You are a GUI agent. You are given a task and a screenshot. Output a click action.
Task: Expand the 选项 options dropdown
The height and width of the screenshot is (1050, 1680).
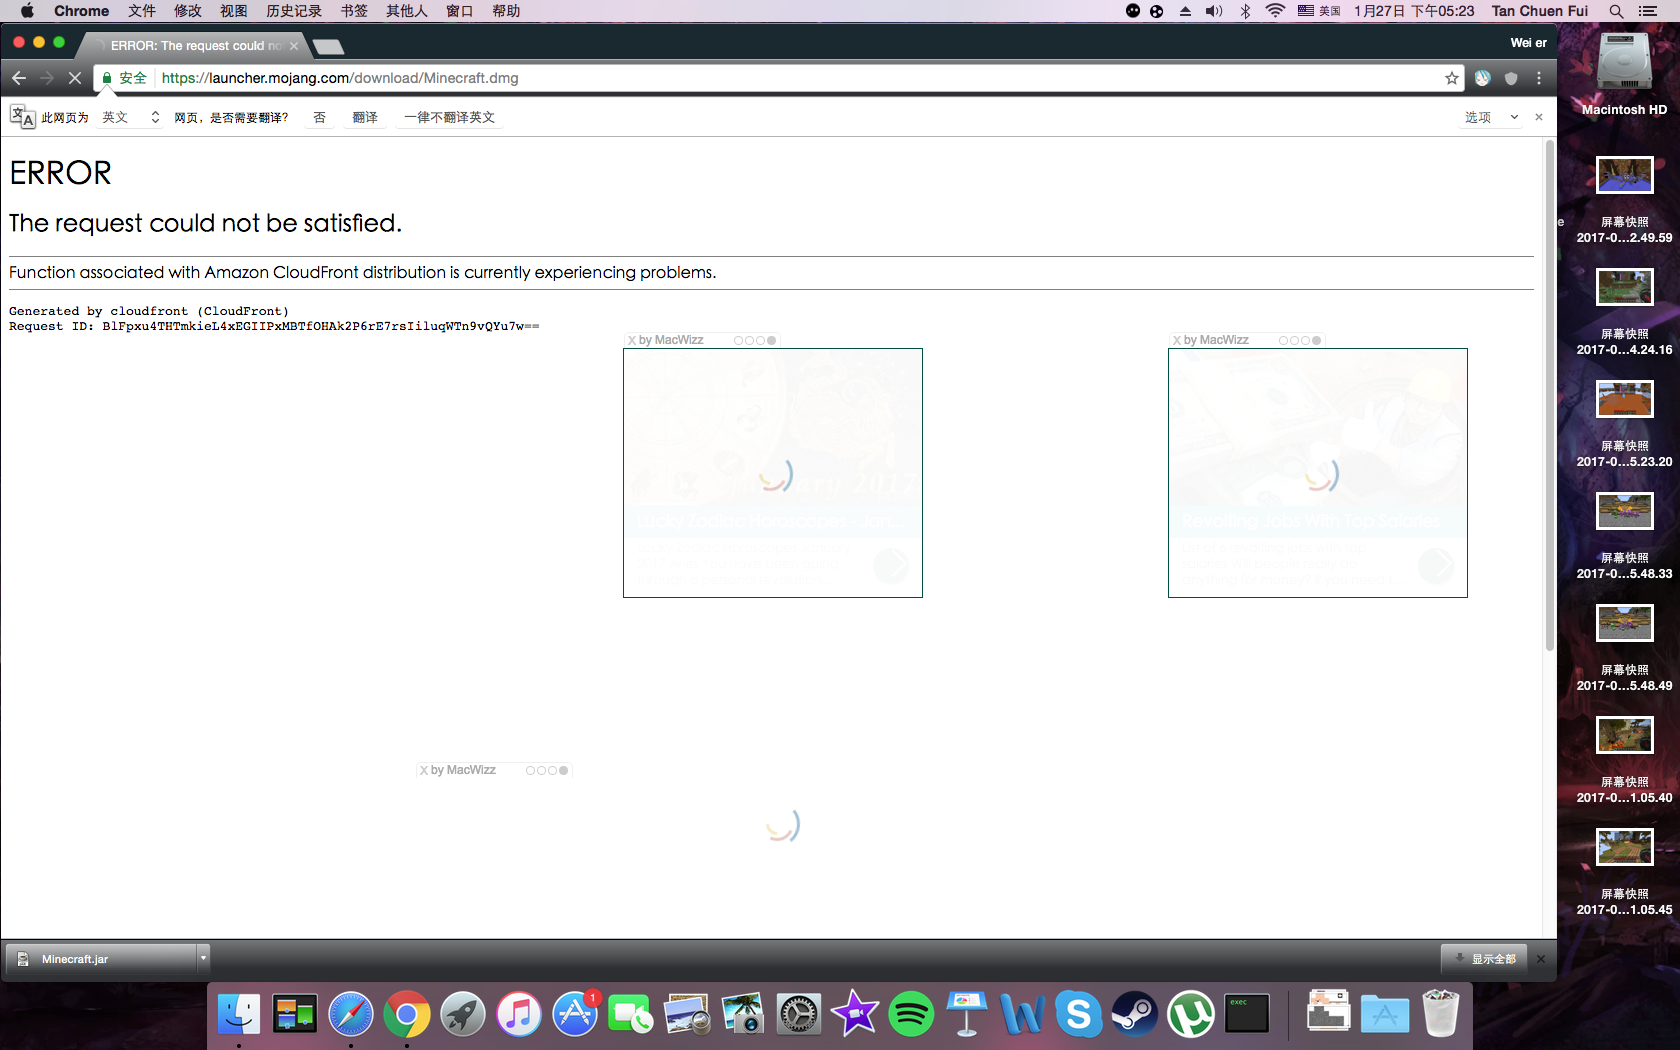[1491, 117]
